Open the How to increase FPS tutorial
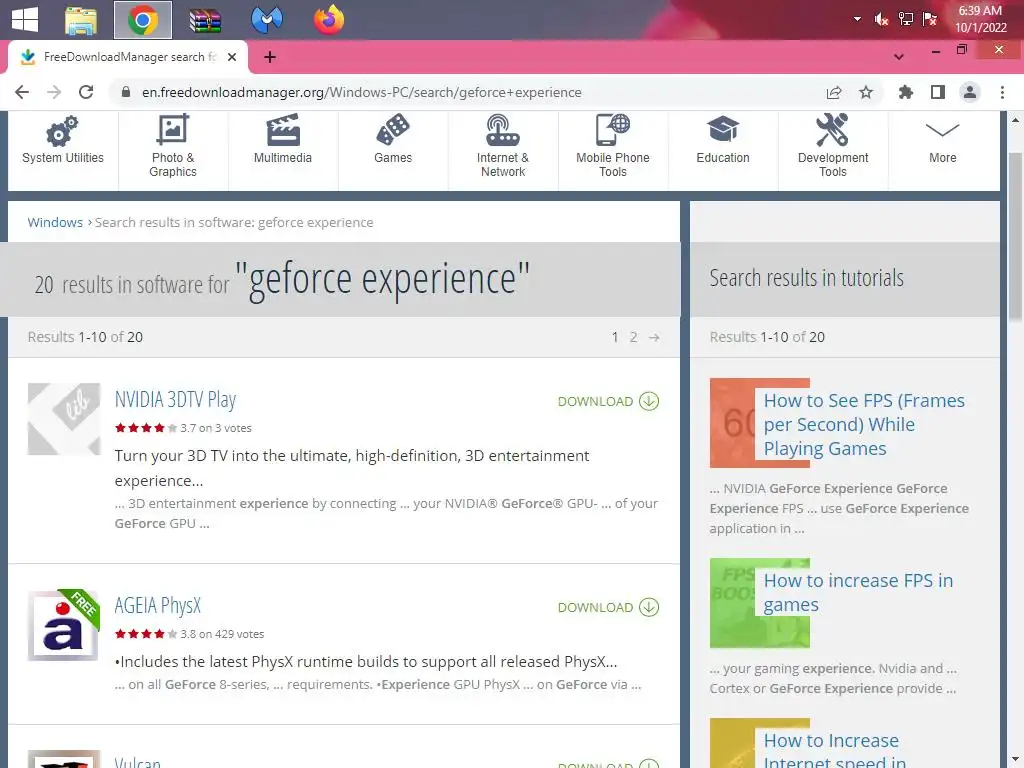Viewport: 1024px width, 768px height. [x=857, y=592]
